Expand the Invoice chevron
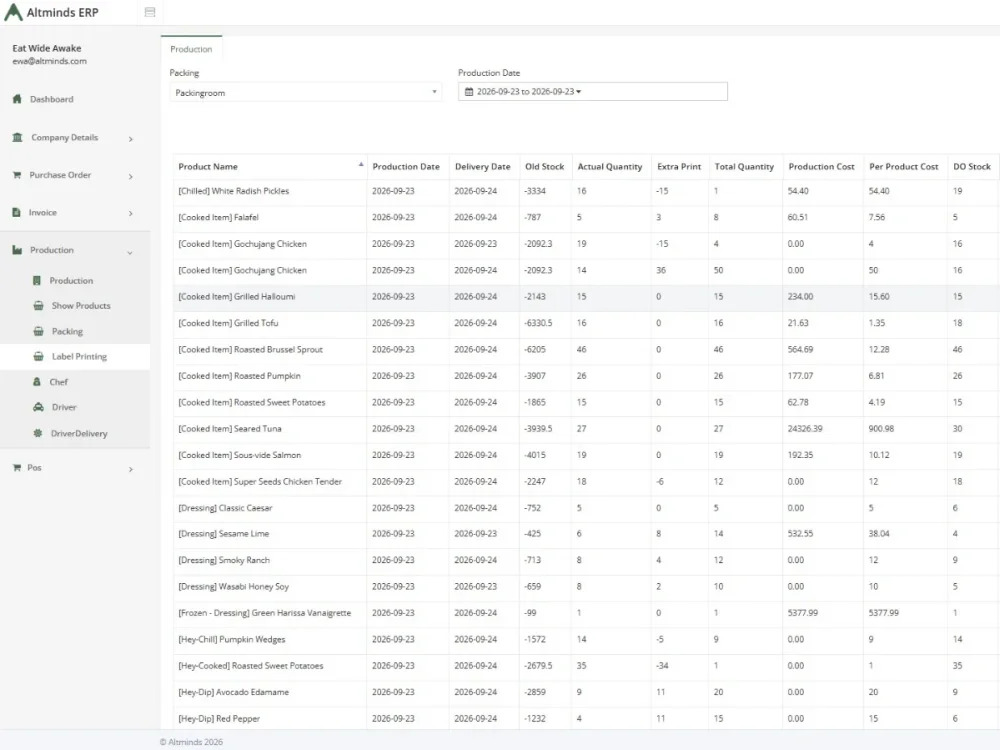Image resolution: width=1000 pixels, height=750 pixels. pos(131,214)
